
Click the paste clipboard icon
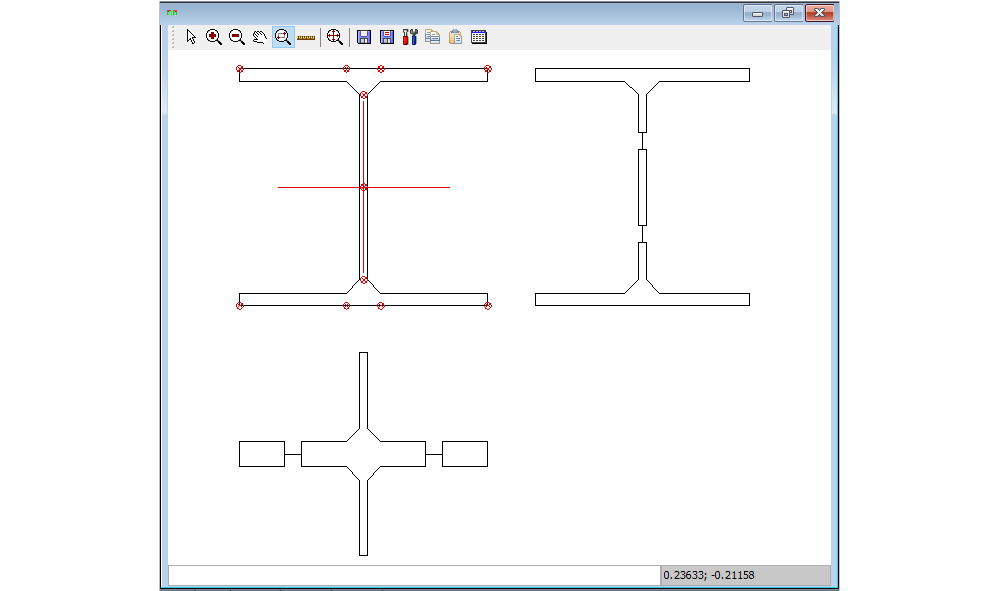point(455,37)
